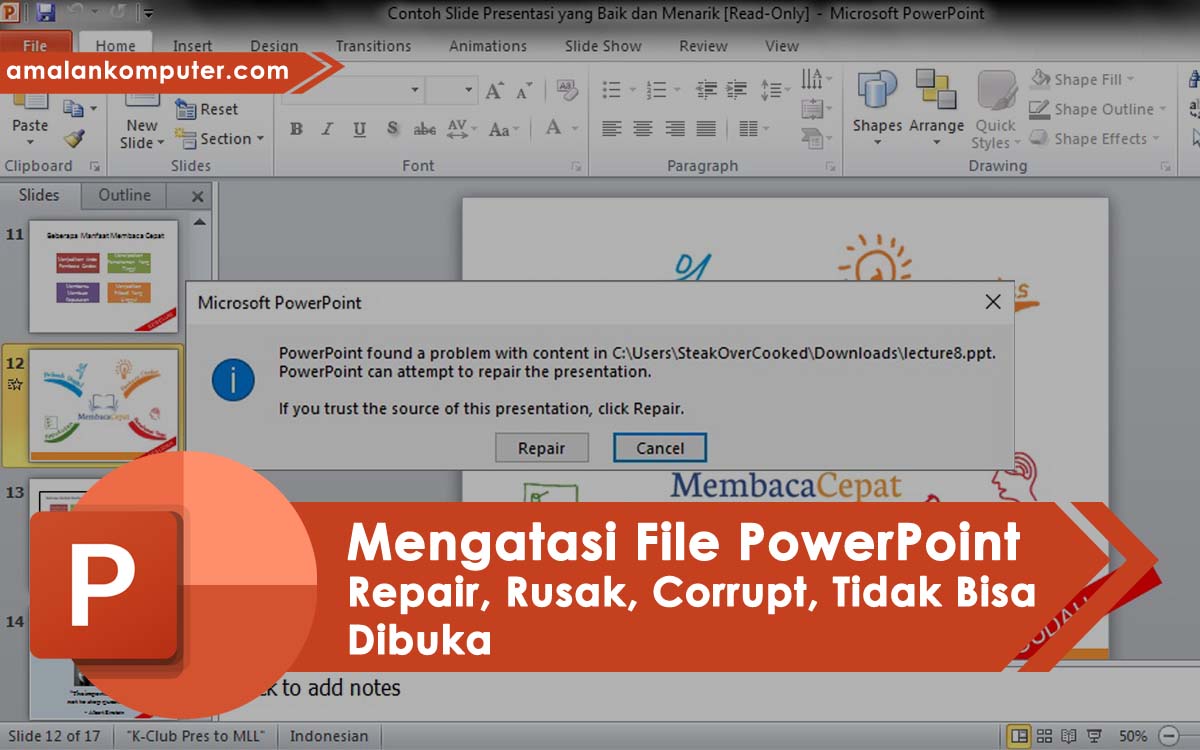Toggle Italic formatting
1200x750 pixels.
[327, 129]
